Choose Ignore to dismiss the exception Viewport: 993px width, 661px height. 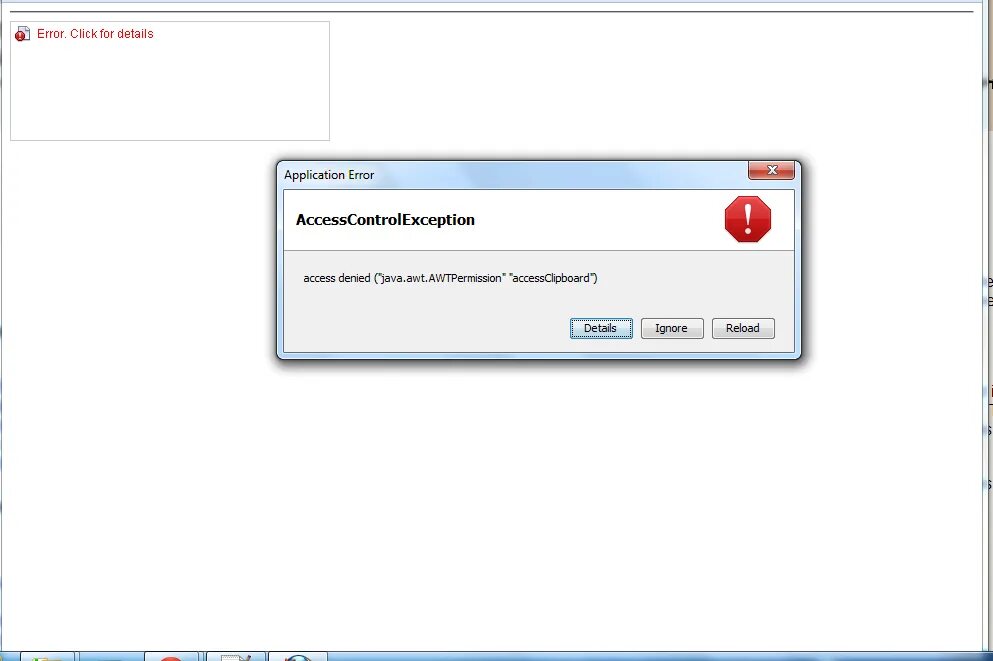(672, 329)
